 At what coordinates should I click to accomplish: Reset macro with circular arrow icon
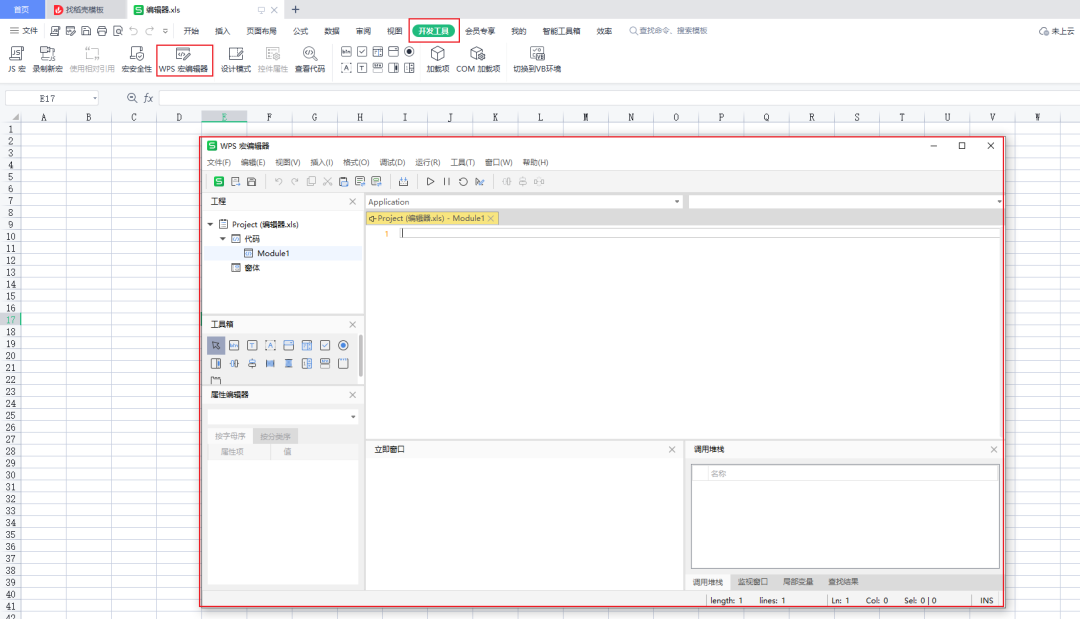click(x=463, y=181)
